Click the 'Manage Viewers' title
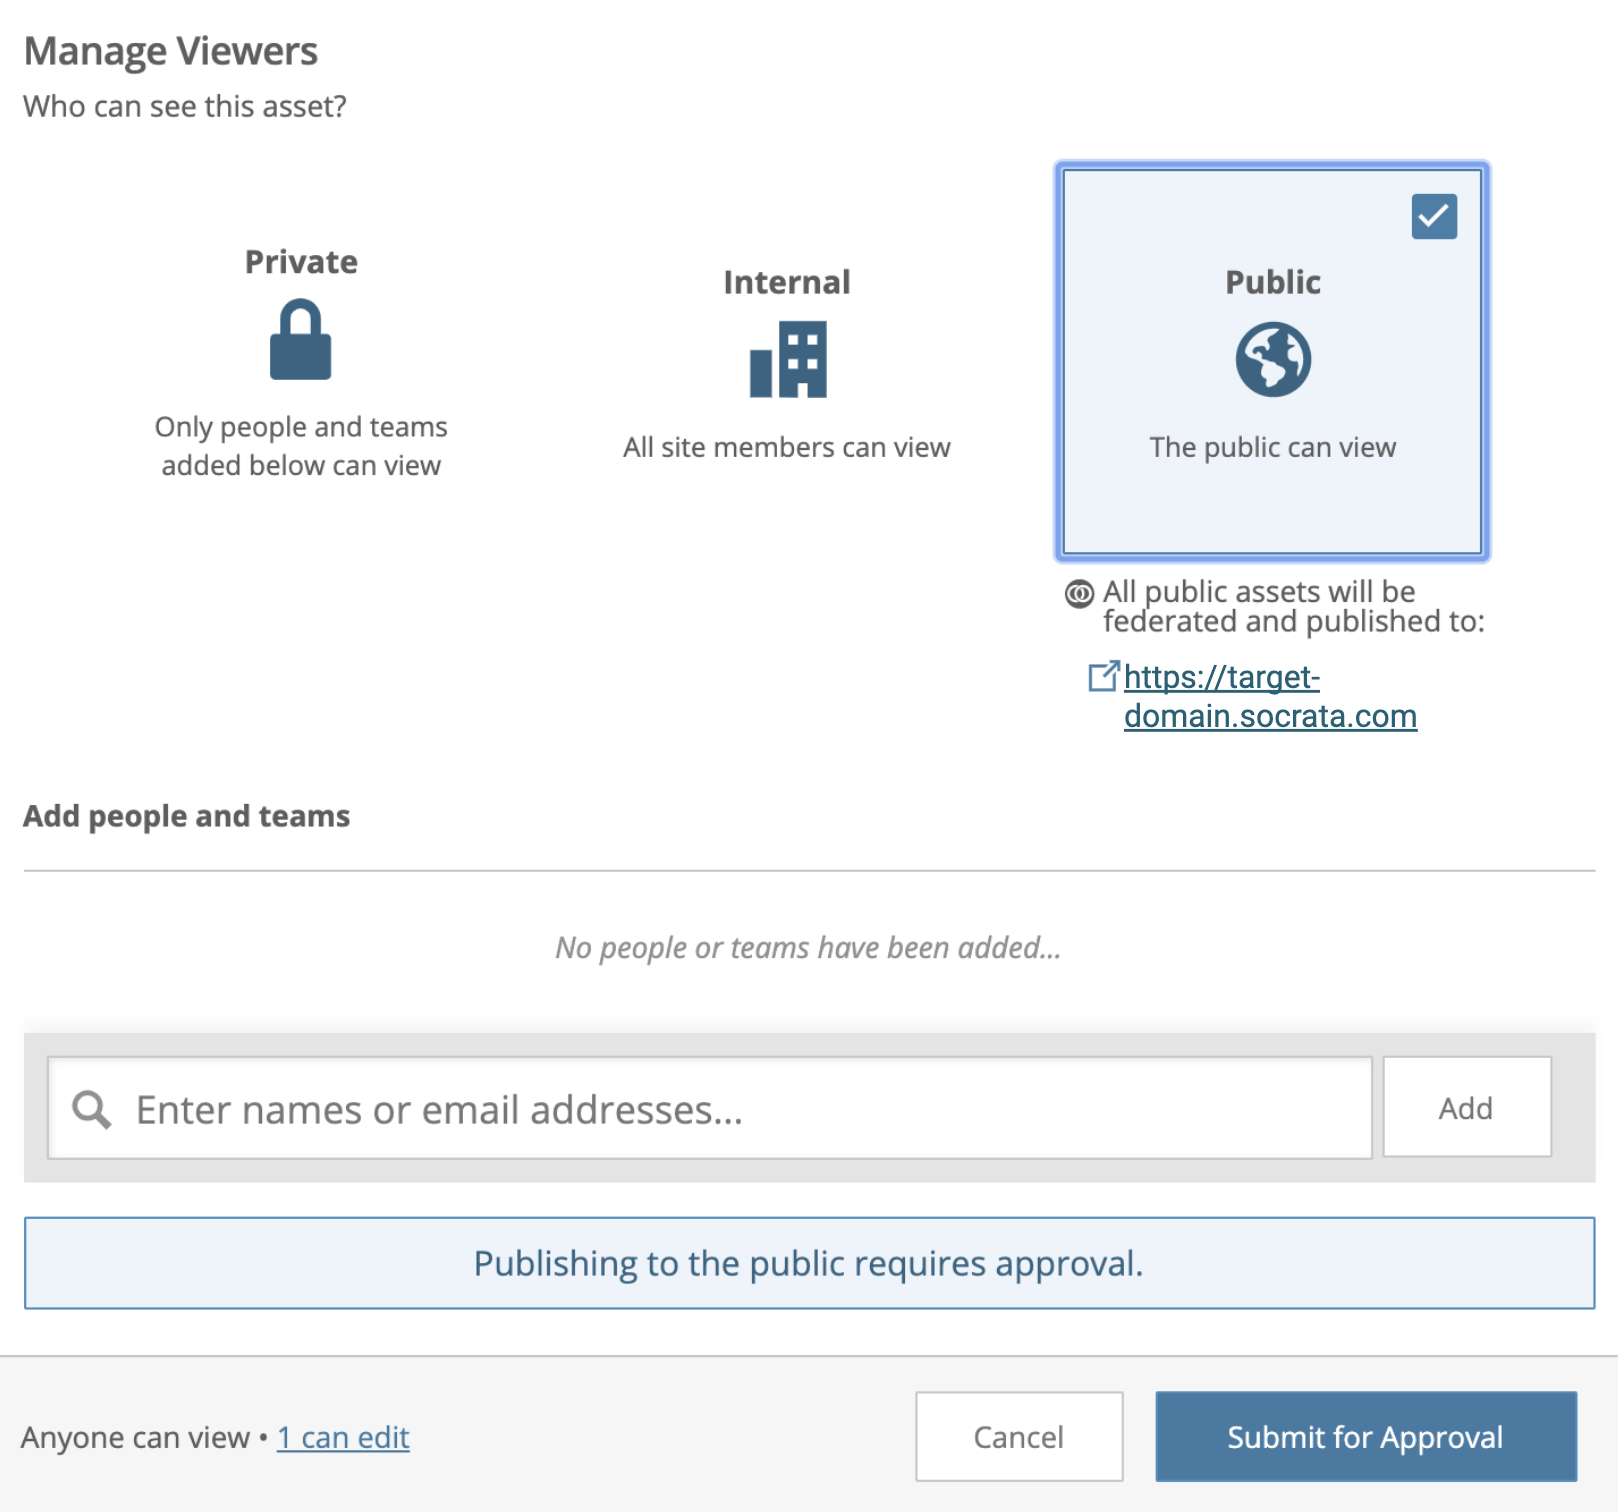1618x1512 pixels. pos(171,51)
